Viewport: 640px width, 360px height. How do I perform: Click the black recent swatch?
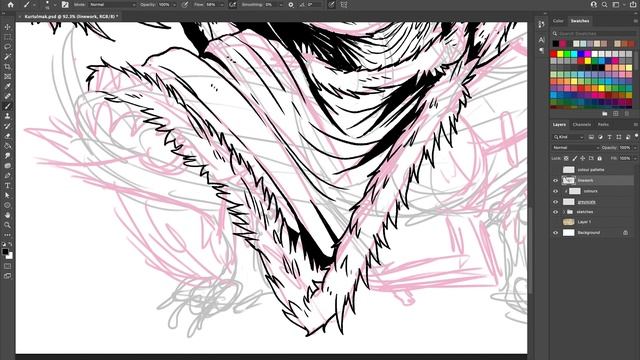556,44
